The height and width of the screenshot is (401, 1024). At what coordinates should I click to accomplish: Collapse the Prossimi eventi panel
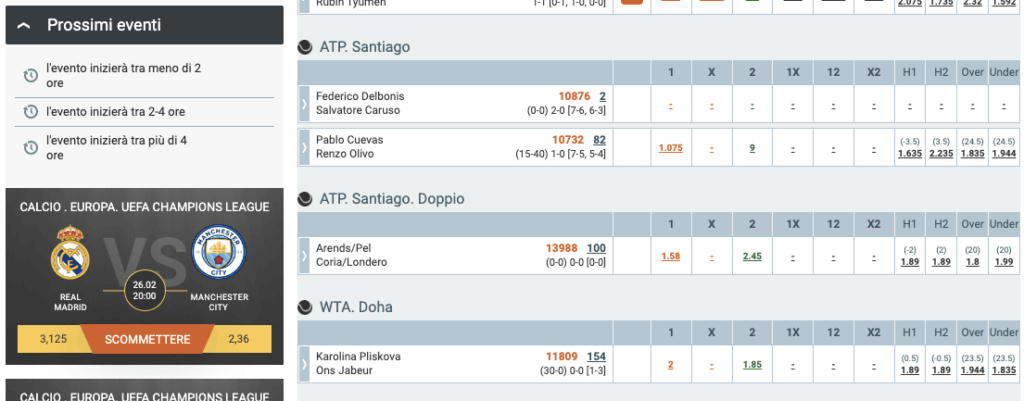(x=25, y=25)
